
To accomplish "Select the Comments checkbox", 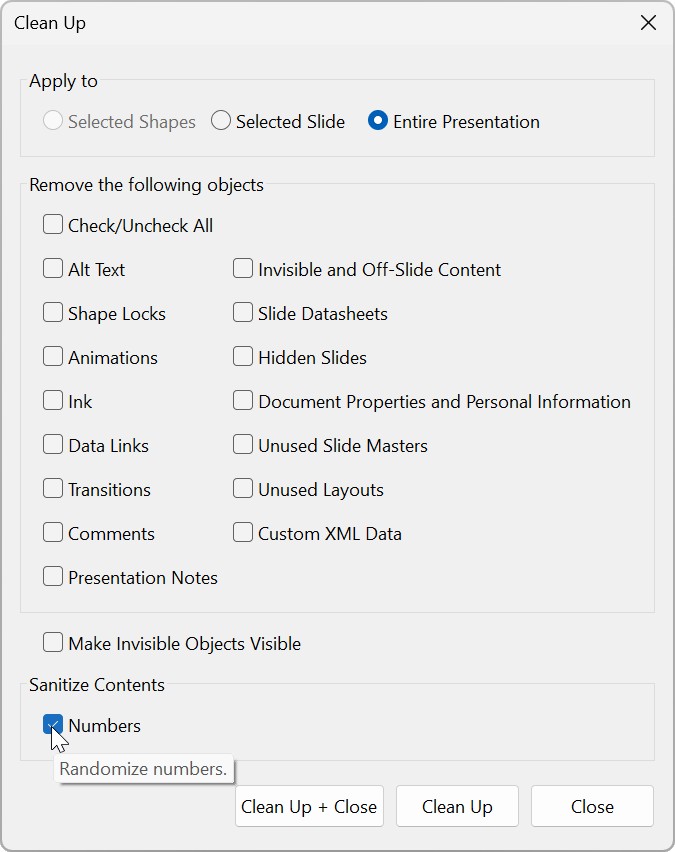I will pos(53,533).
